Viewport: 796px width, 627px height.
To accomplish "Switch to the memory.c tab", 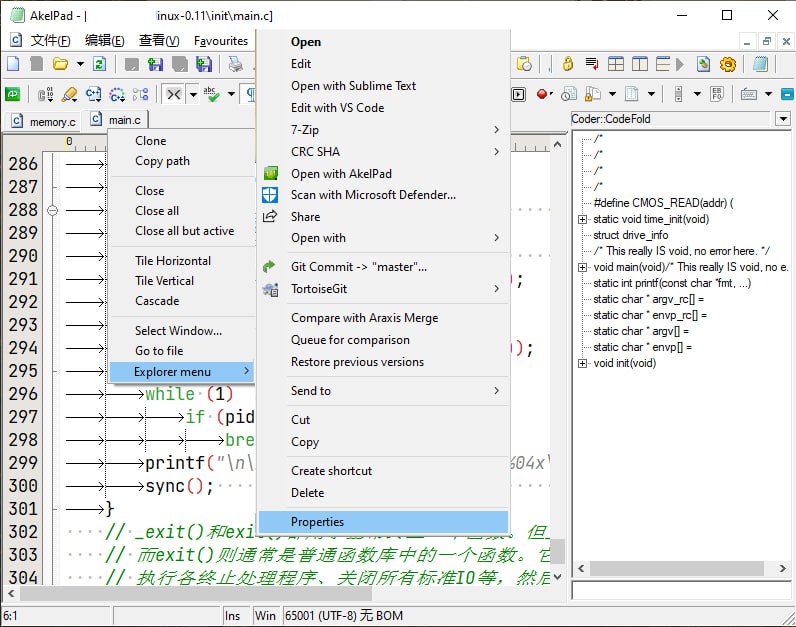I will 44,121.
